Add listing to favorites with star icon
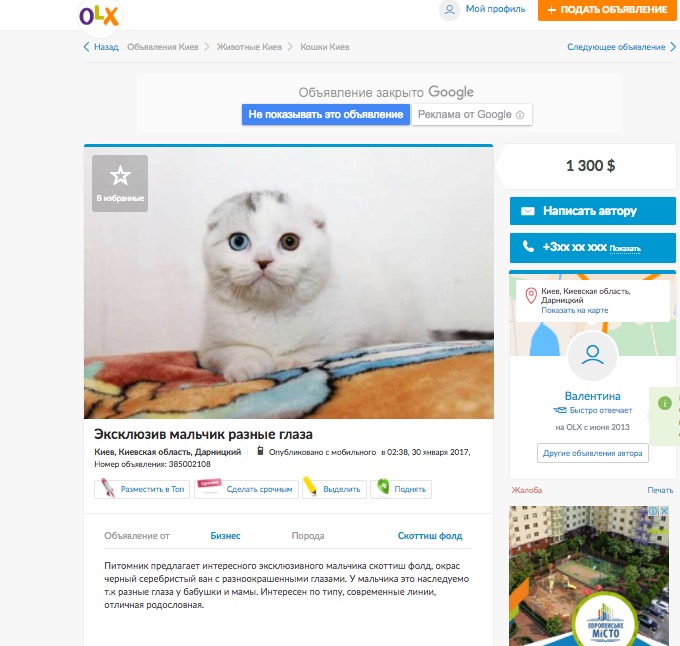 120,183
